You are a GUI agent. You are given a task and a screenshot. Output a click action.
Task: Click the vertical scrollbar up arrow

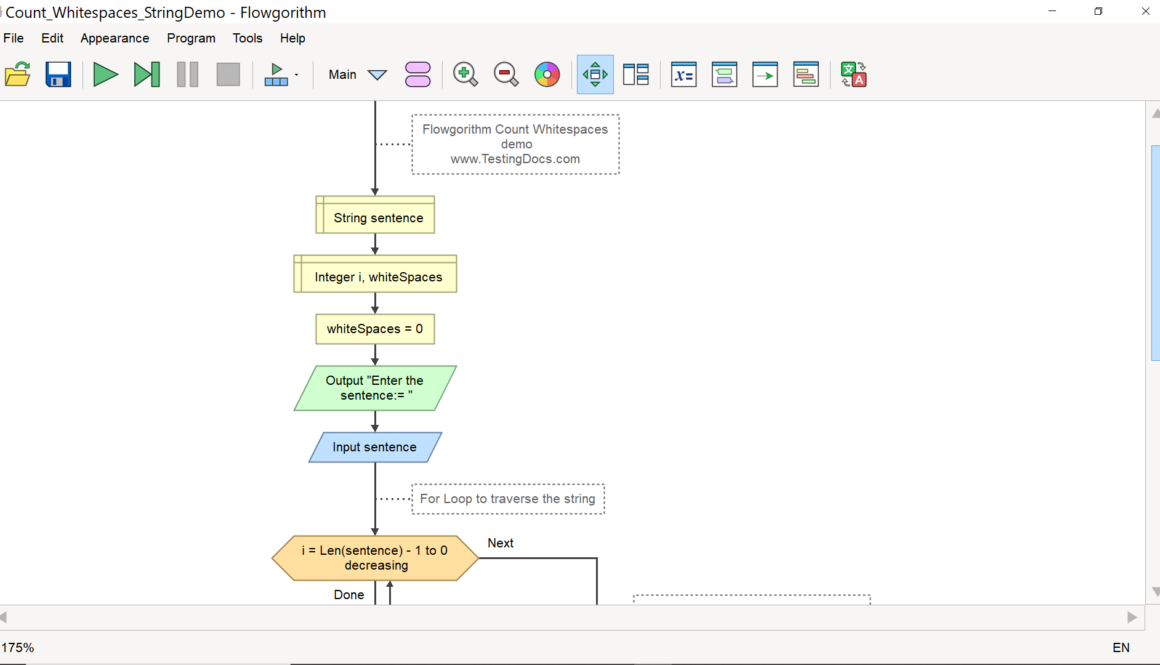coord(1156,114)
